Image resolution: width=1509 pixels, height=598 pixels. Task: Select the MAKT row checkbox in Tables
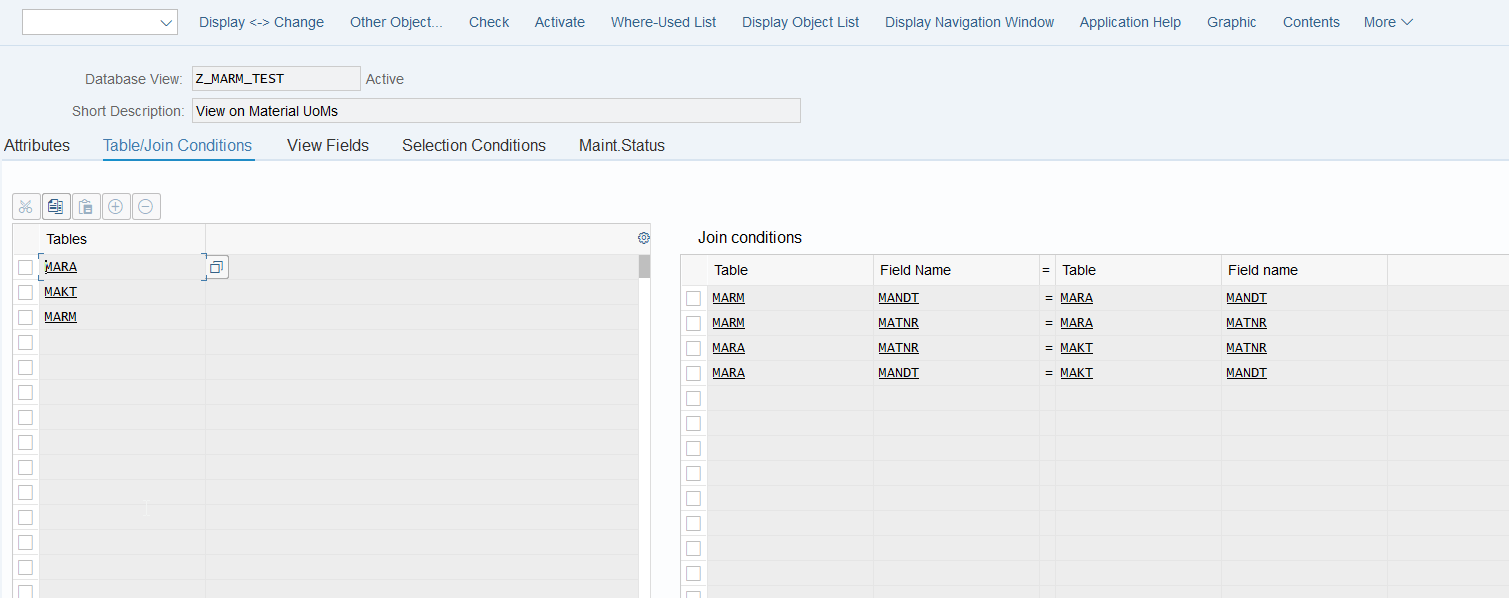click(x=25, y=292)
